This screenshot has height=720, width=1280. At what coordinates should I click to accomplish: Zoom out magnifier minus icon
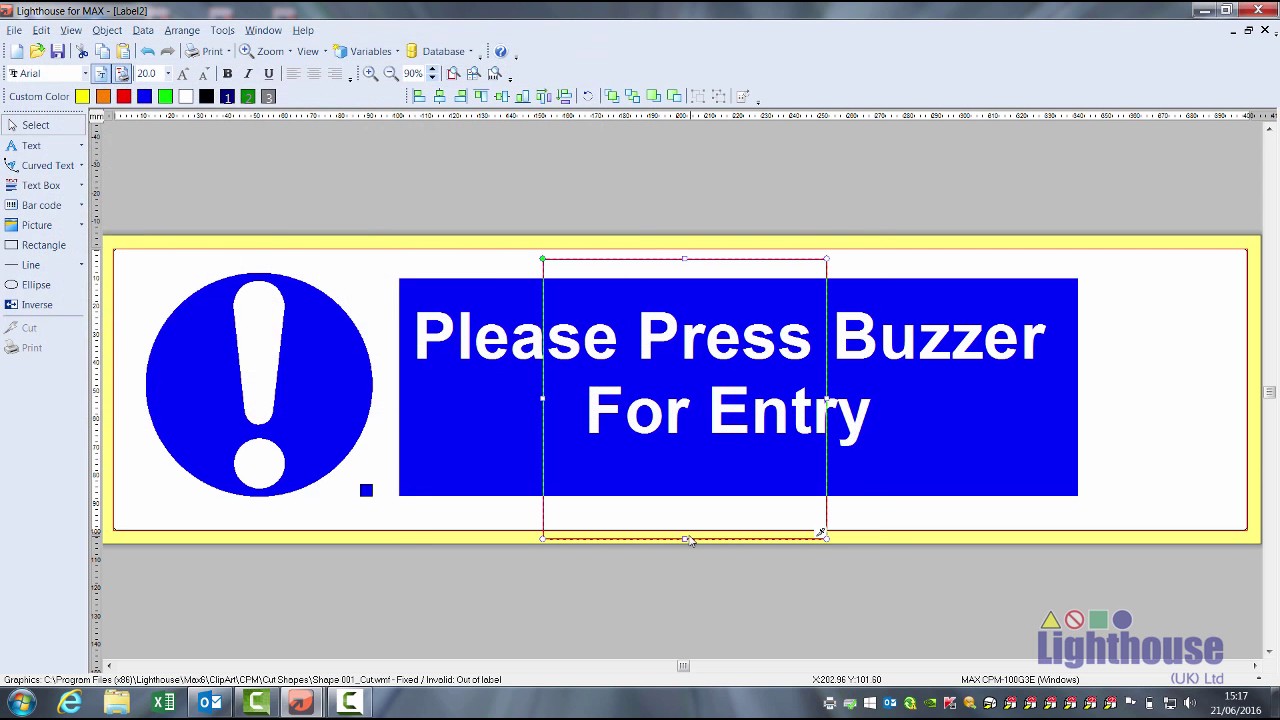click(x=391, y=74)
